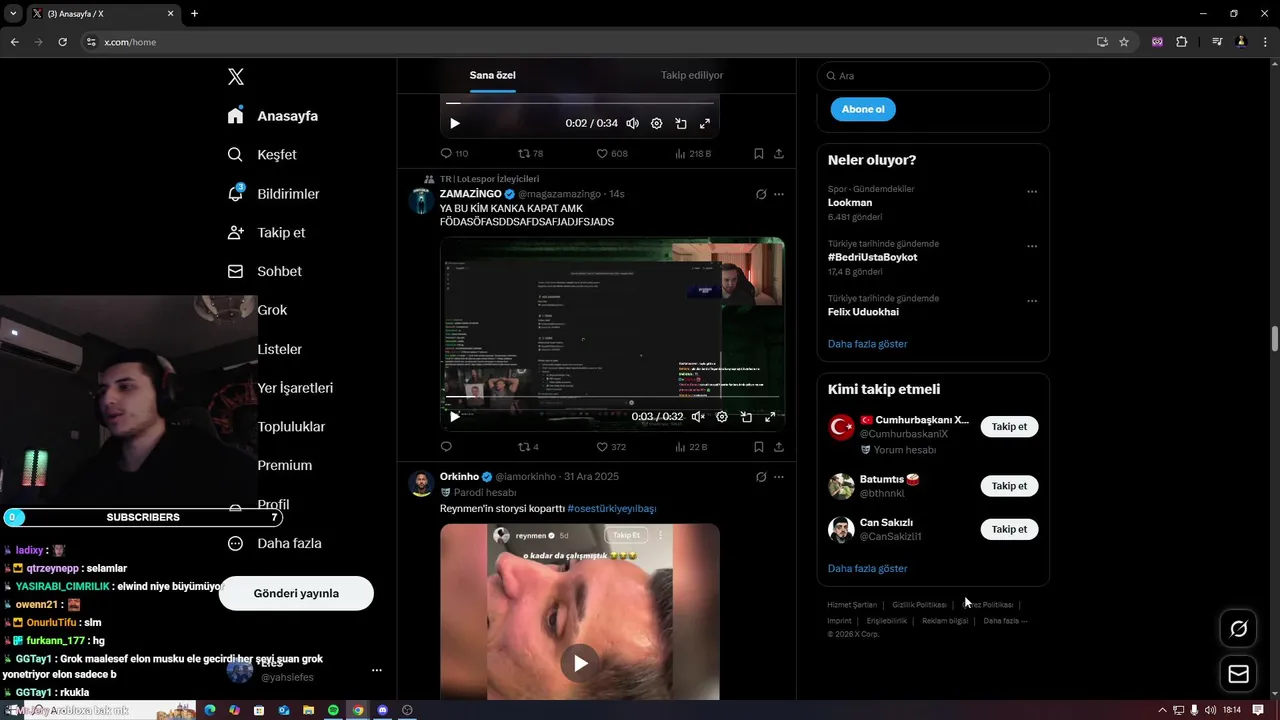The image size is (1280, 720).
Task: Follow Can Sakızlı account
Action: (x=1009, y=529)
